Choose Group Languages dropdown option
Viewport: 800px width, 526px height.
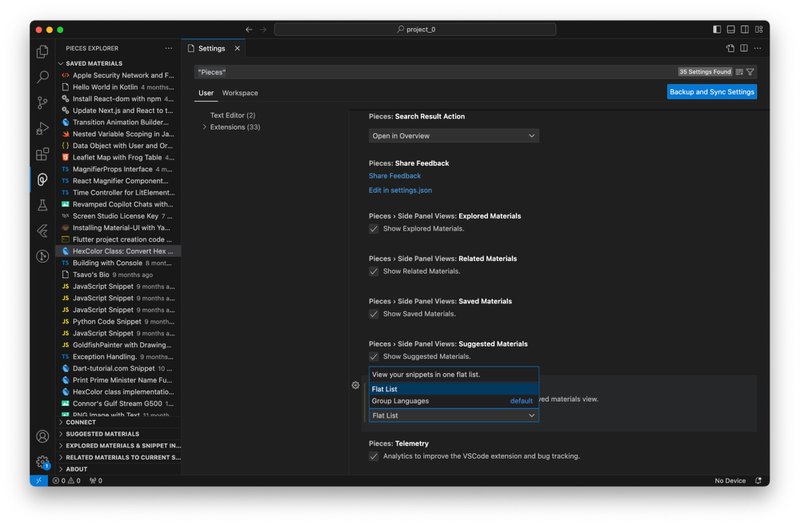(x=454, y=401)
